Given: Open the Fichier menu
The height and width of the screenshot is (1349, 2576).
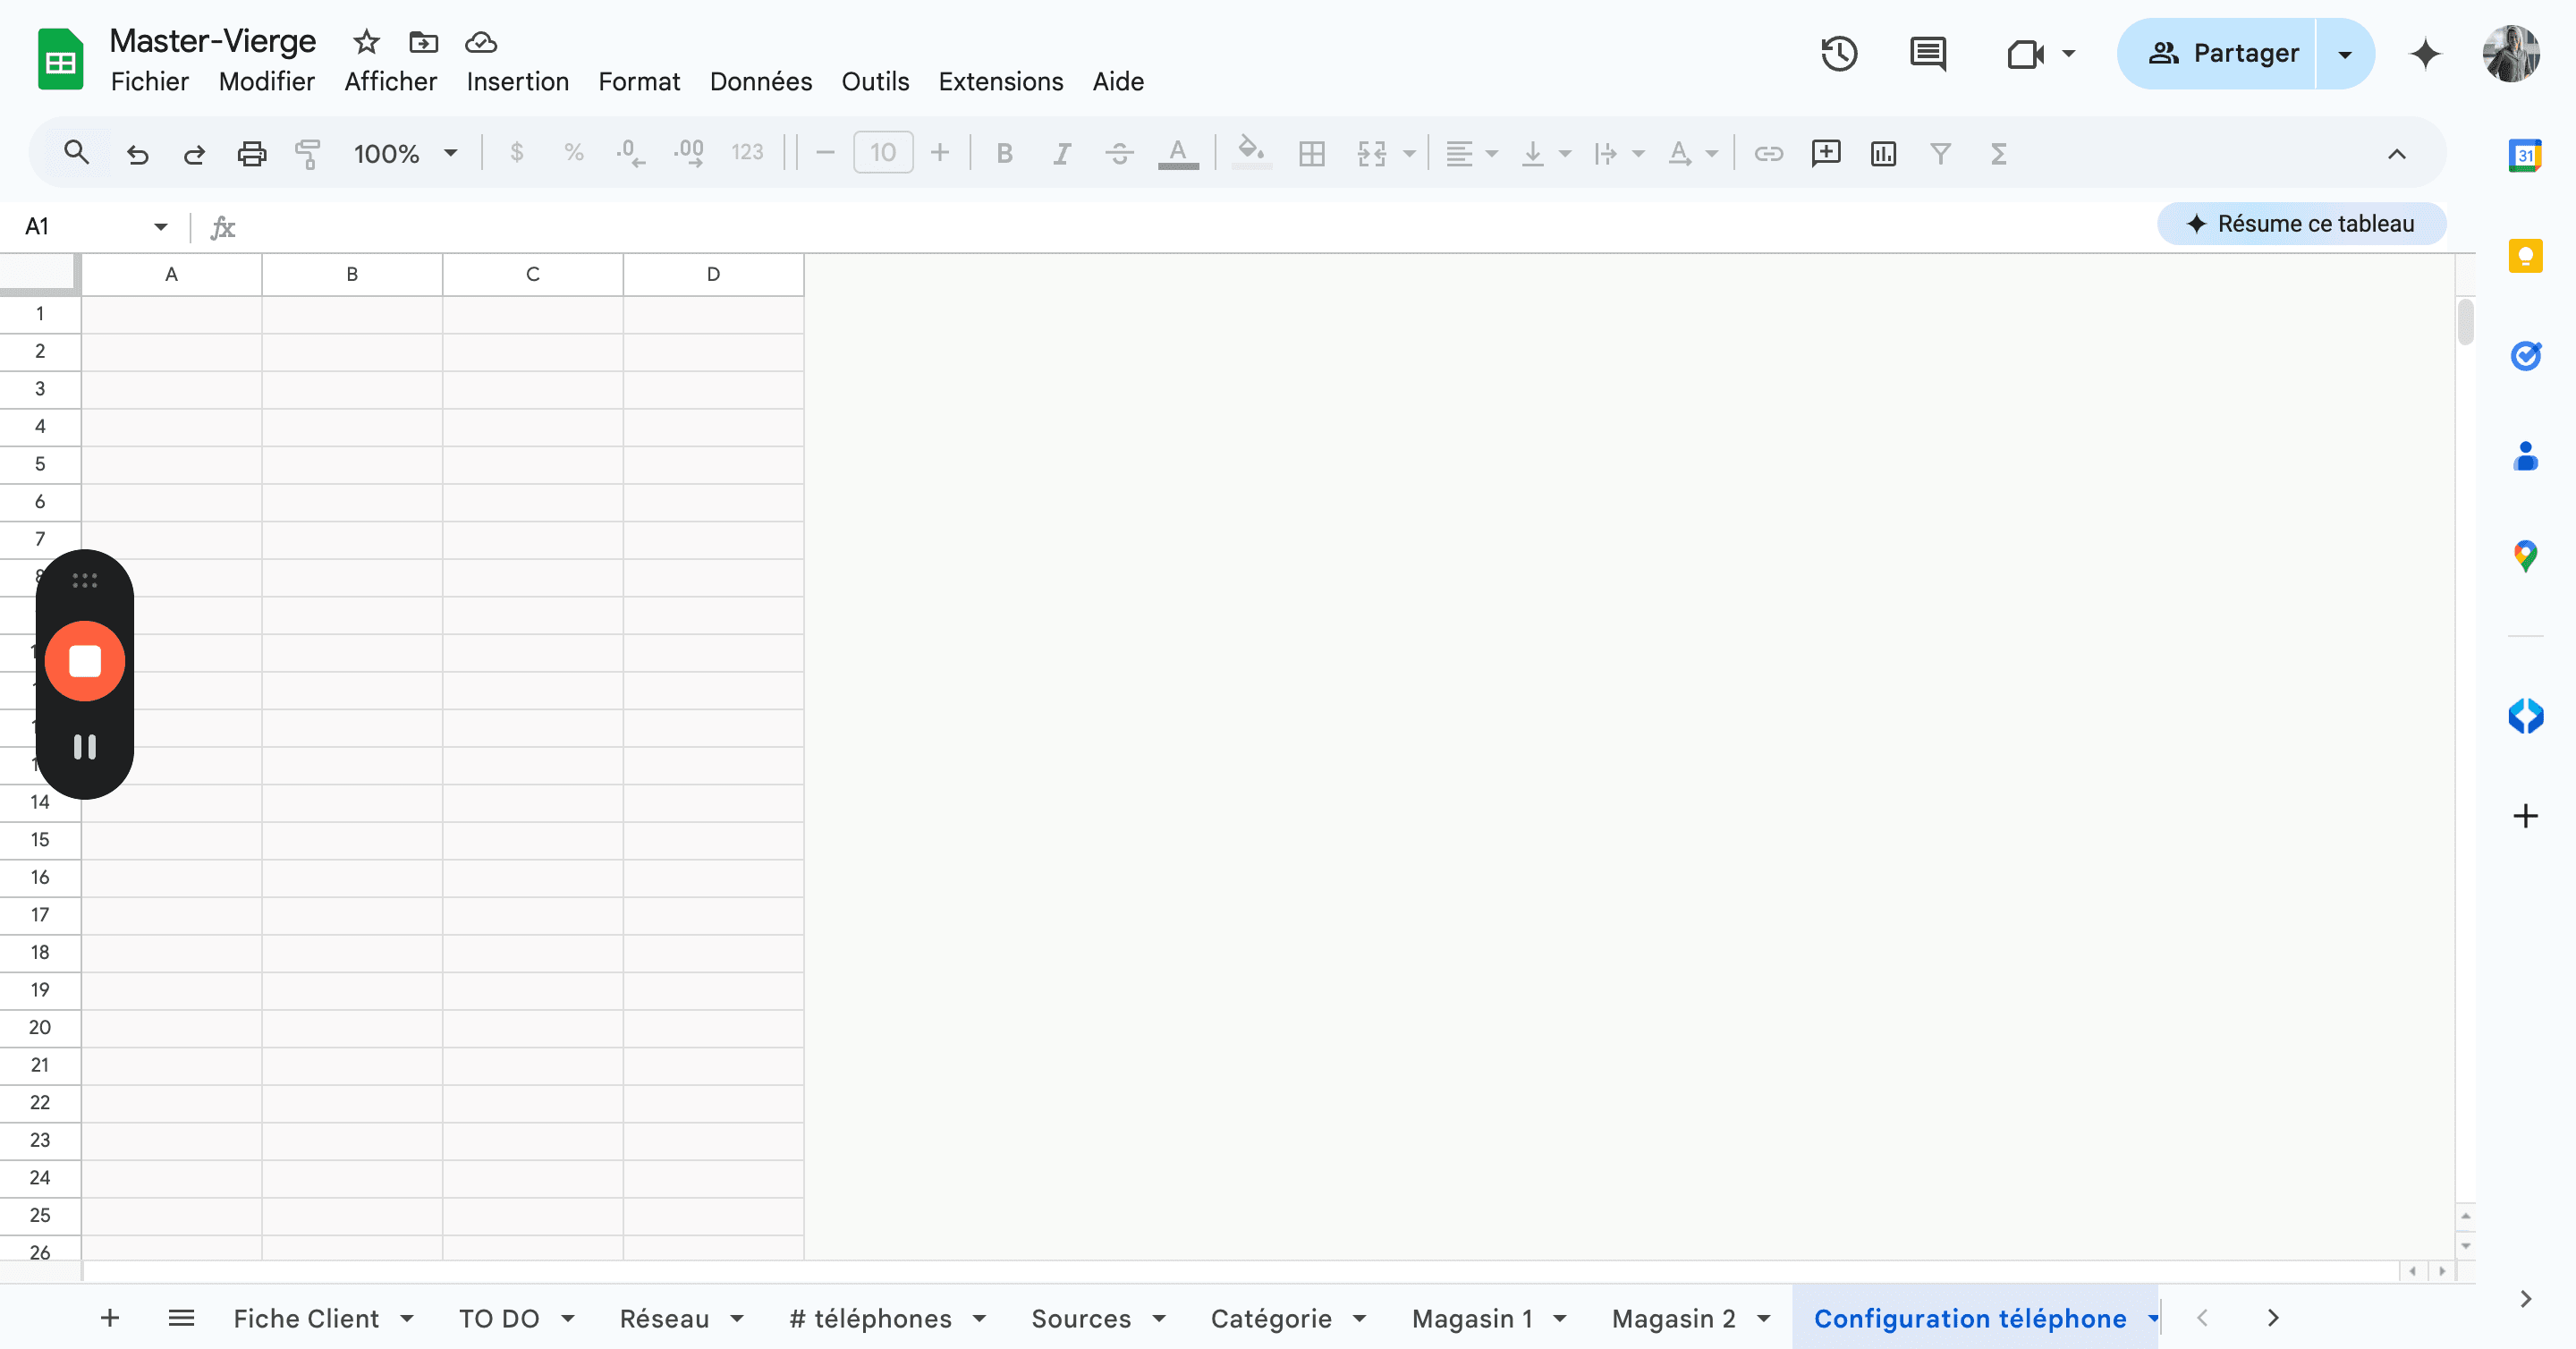Looking at the screenshot, I should [x=149, y=82].
